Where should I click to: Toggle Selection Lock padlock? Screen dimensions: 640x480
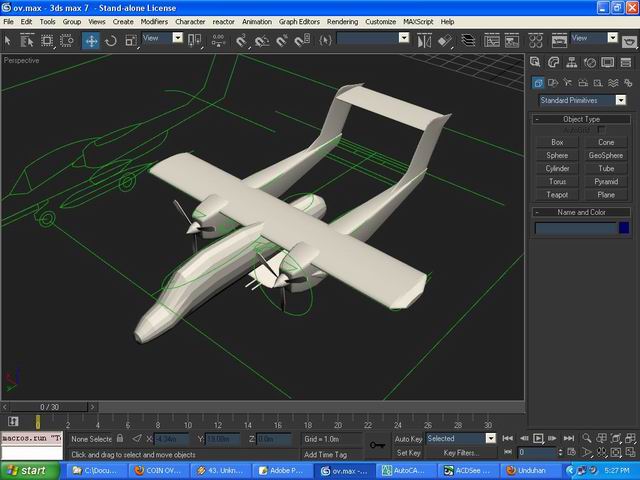[120, 438]
